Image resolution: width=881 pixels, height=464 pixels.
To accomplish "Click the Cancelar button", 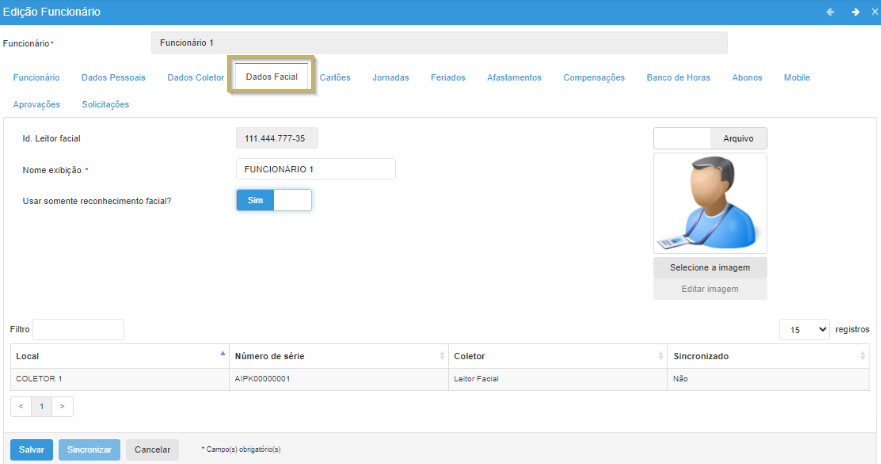I will (x=152, y=450).
